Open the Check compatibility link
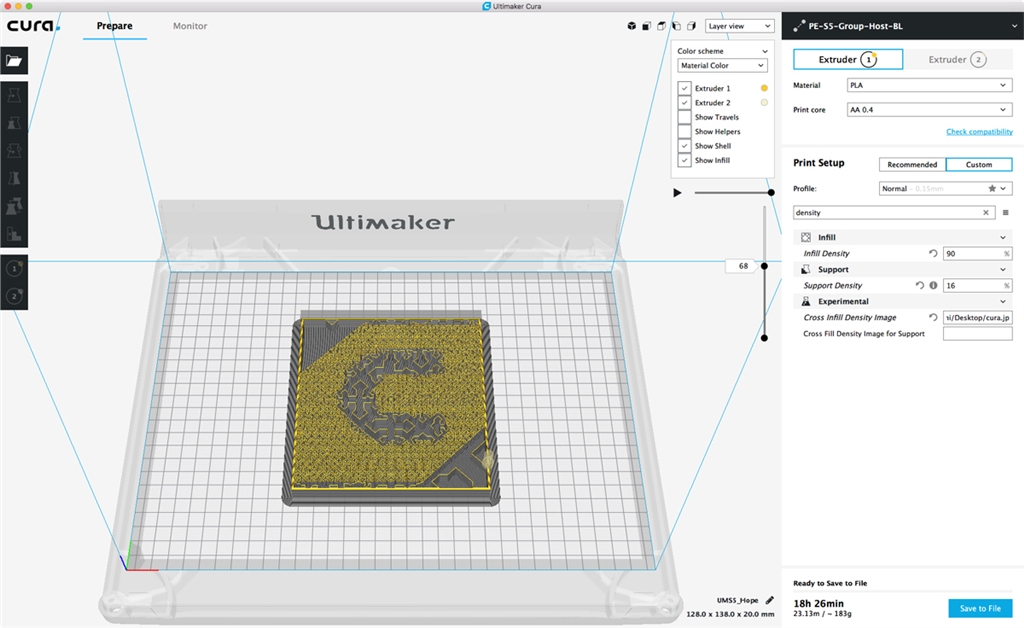Viewport: 1024px width, 628px height. (x=979, y=132)
